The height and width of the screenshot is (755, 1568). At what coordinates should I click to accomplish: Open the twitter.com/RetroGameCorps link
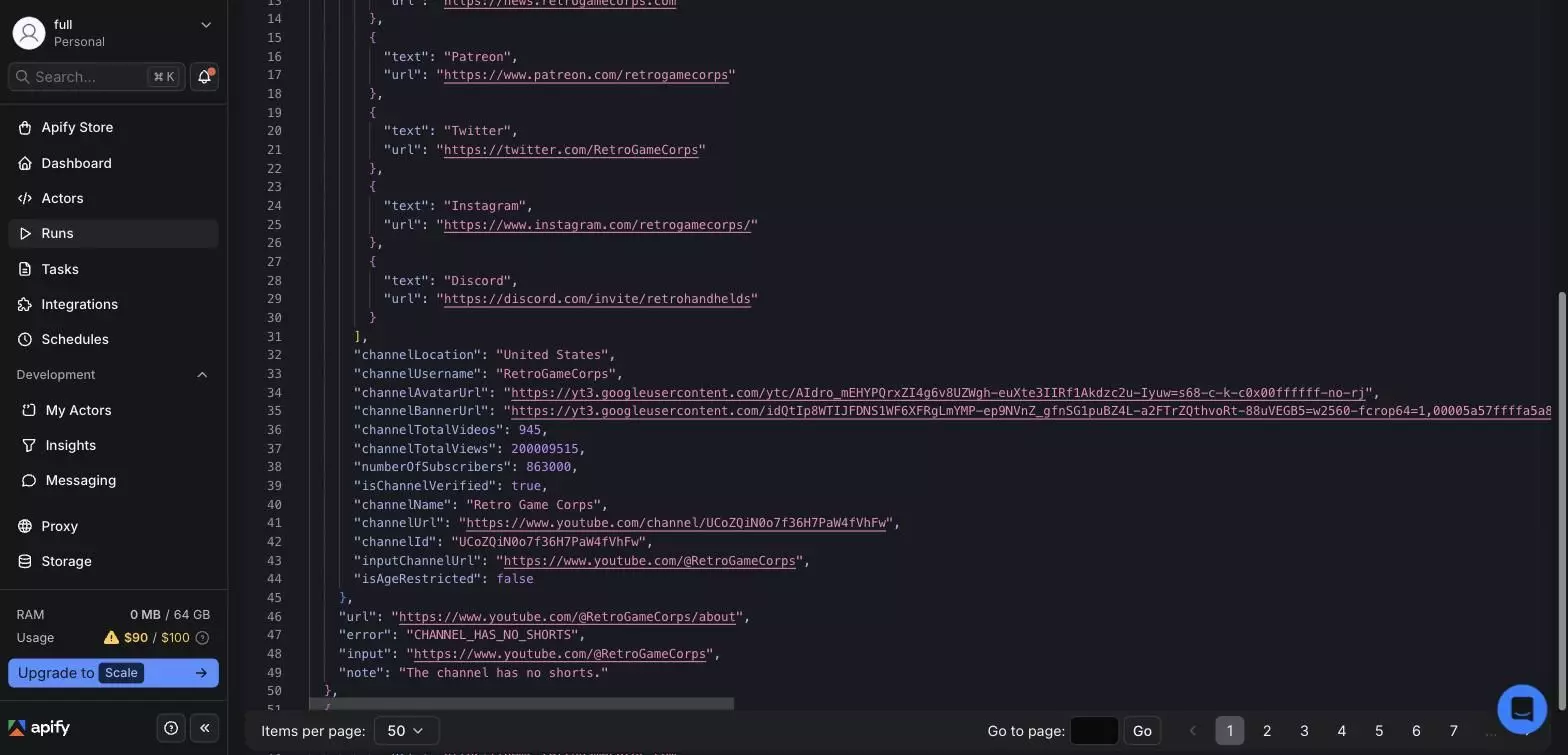coord(571,150)
